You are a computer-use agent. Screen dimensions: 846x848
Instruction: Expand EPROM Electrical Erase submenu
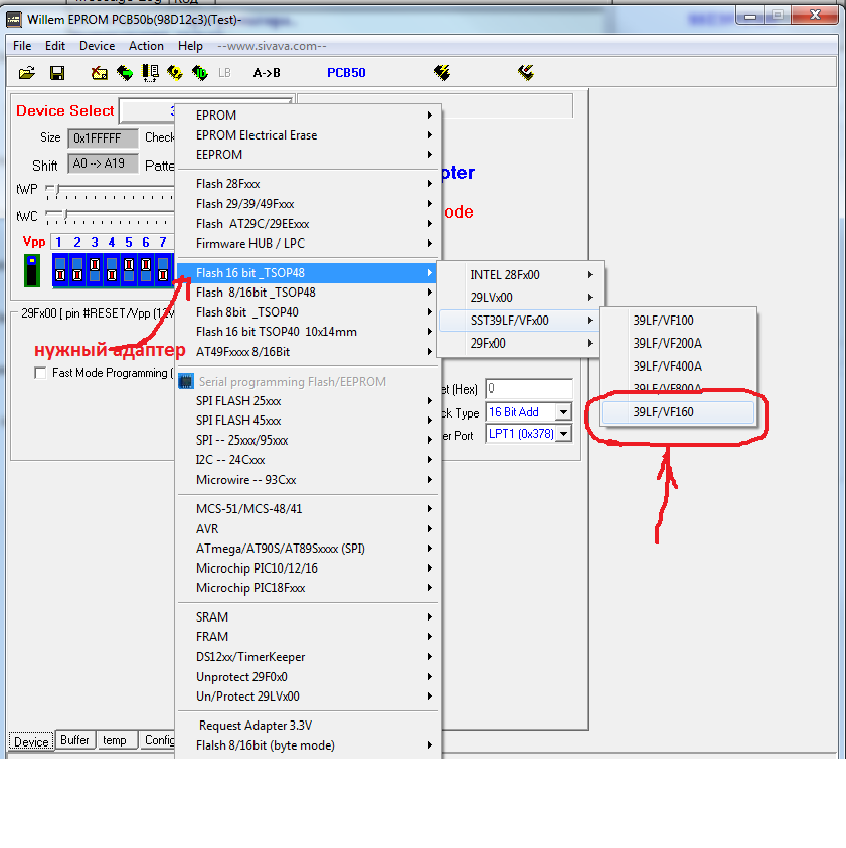(x=309, y=135)
